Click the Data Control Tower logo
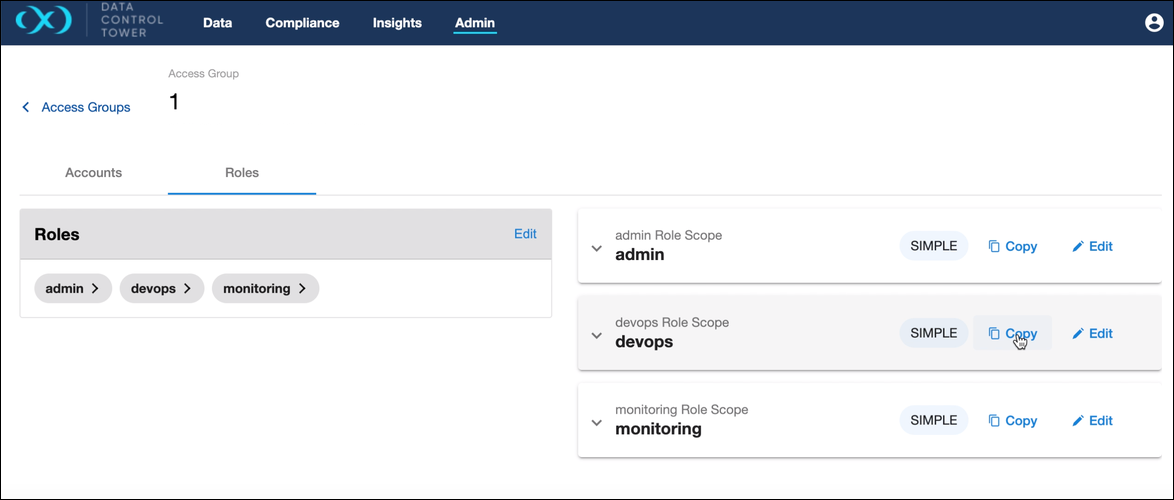This screenshot has width=1174, height=500. [x=46, y=22]
